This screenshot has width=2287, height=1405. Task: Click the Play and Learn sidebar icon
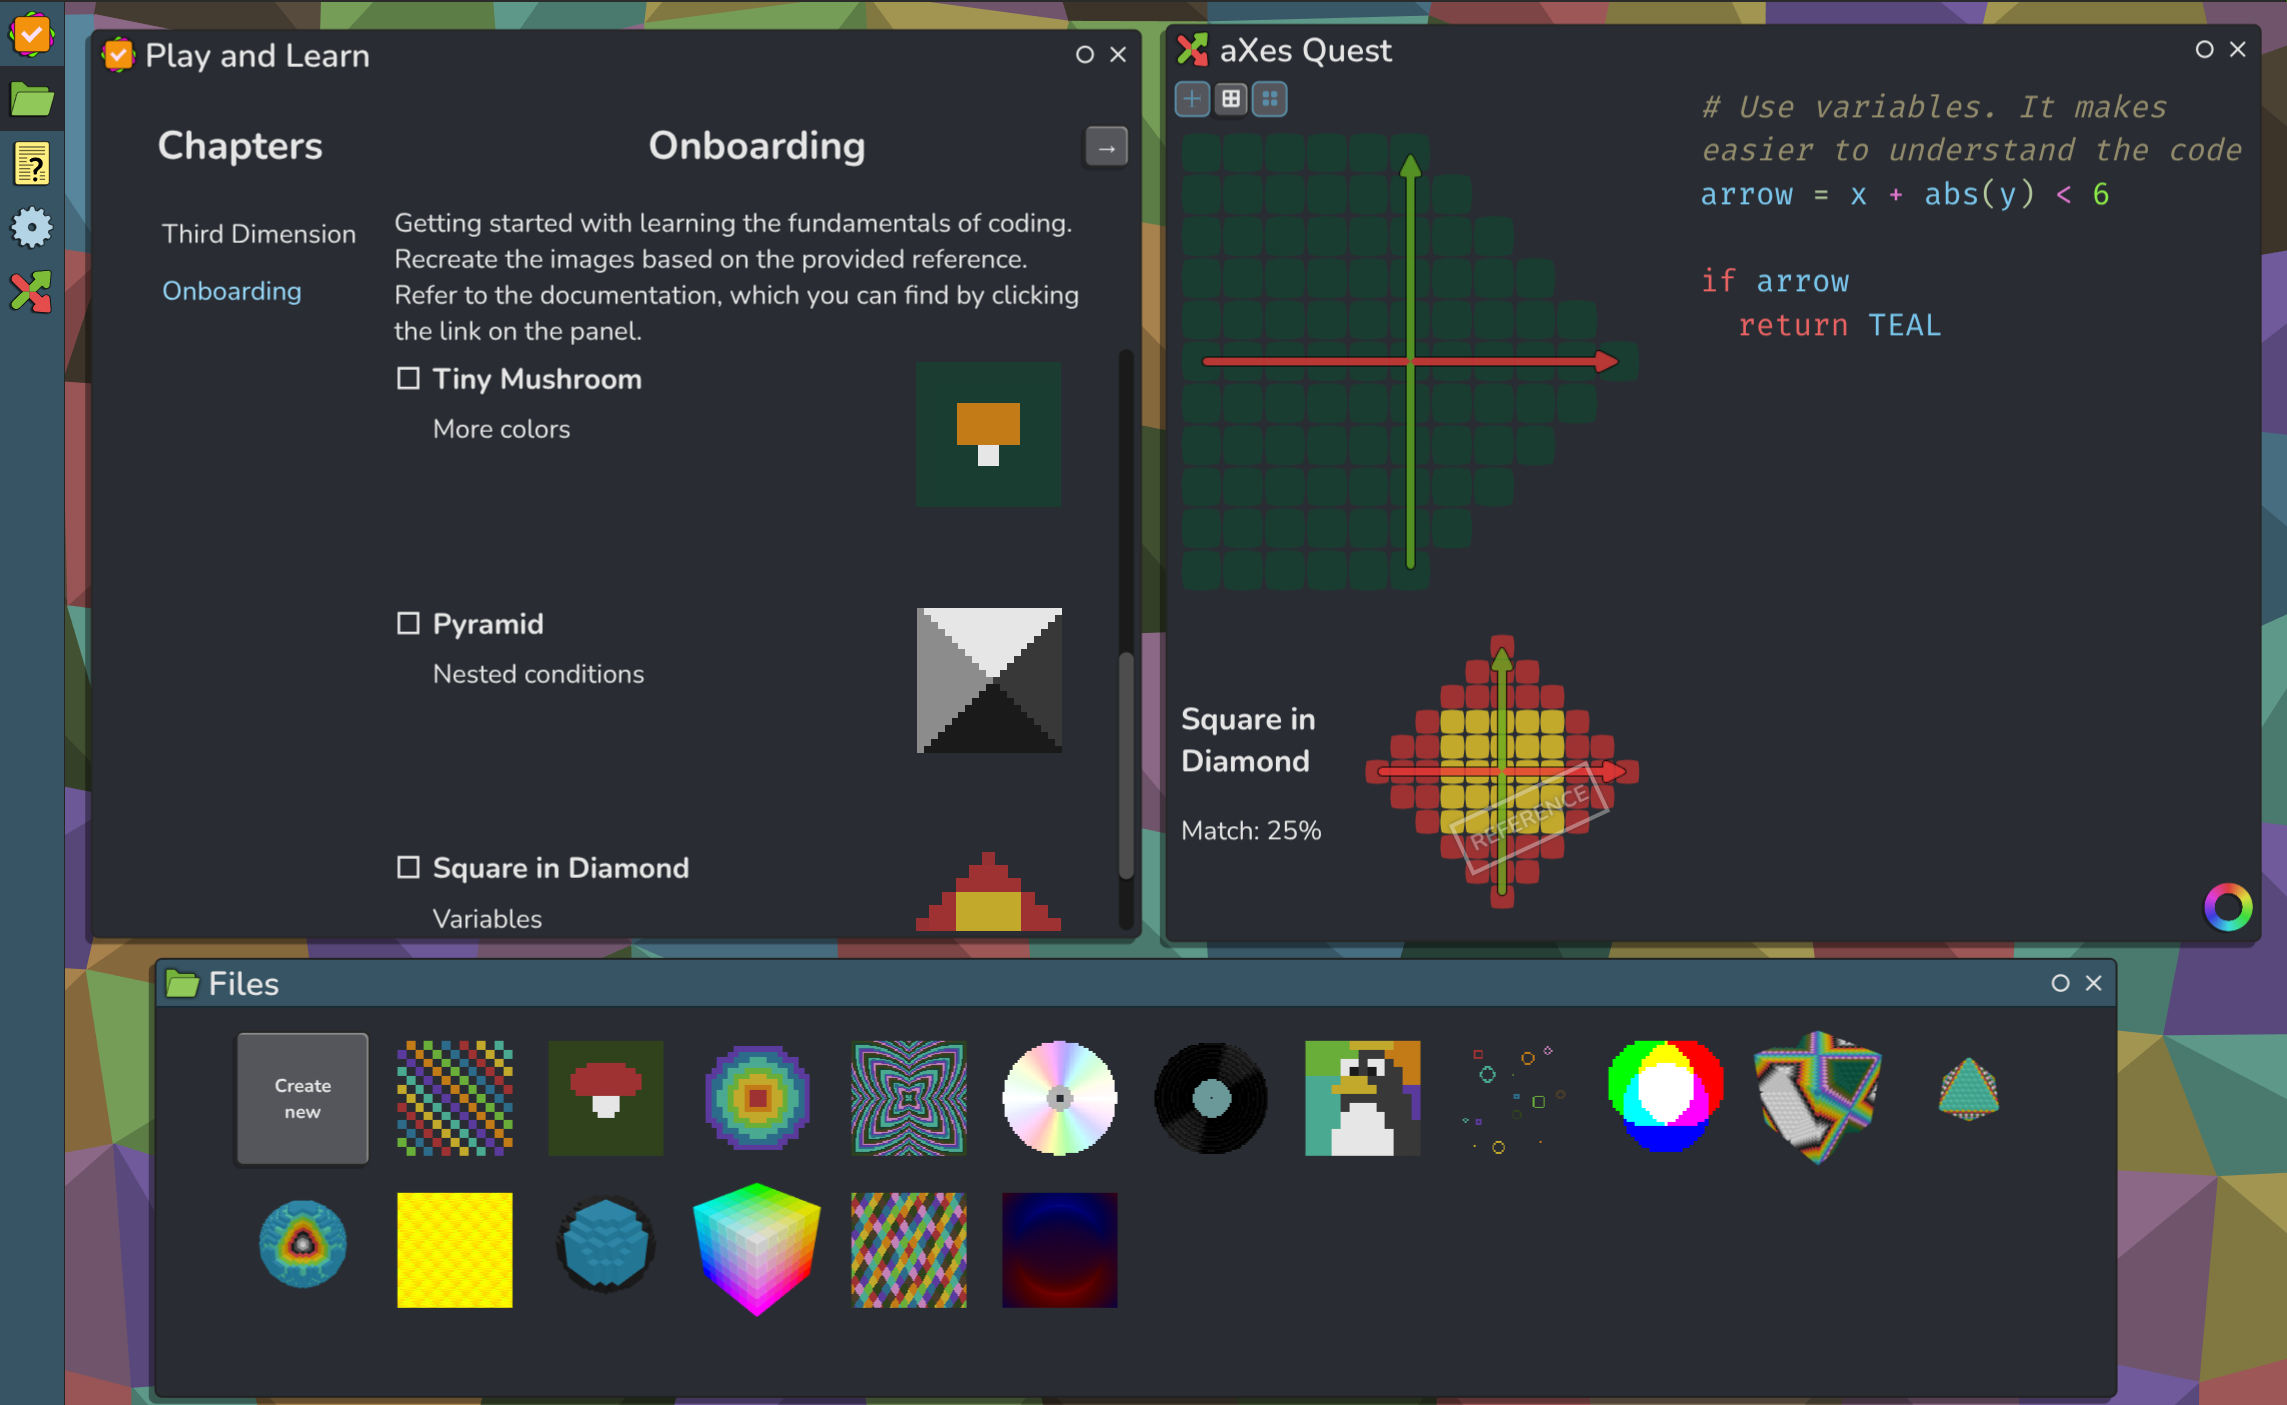(32, 36)
